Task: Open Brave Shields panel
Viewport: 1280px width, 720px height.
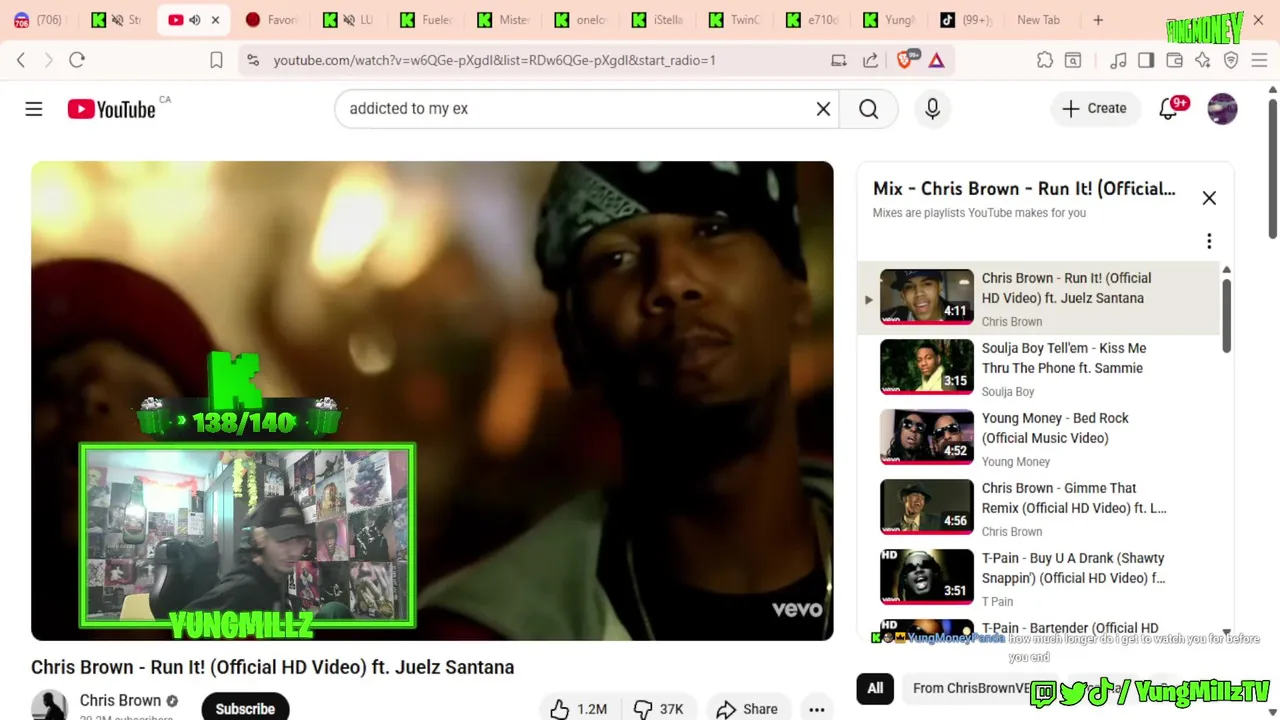Action: (x=906, y=60)
